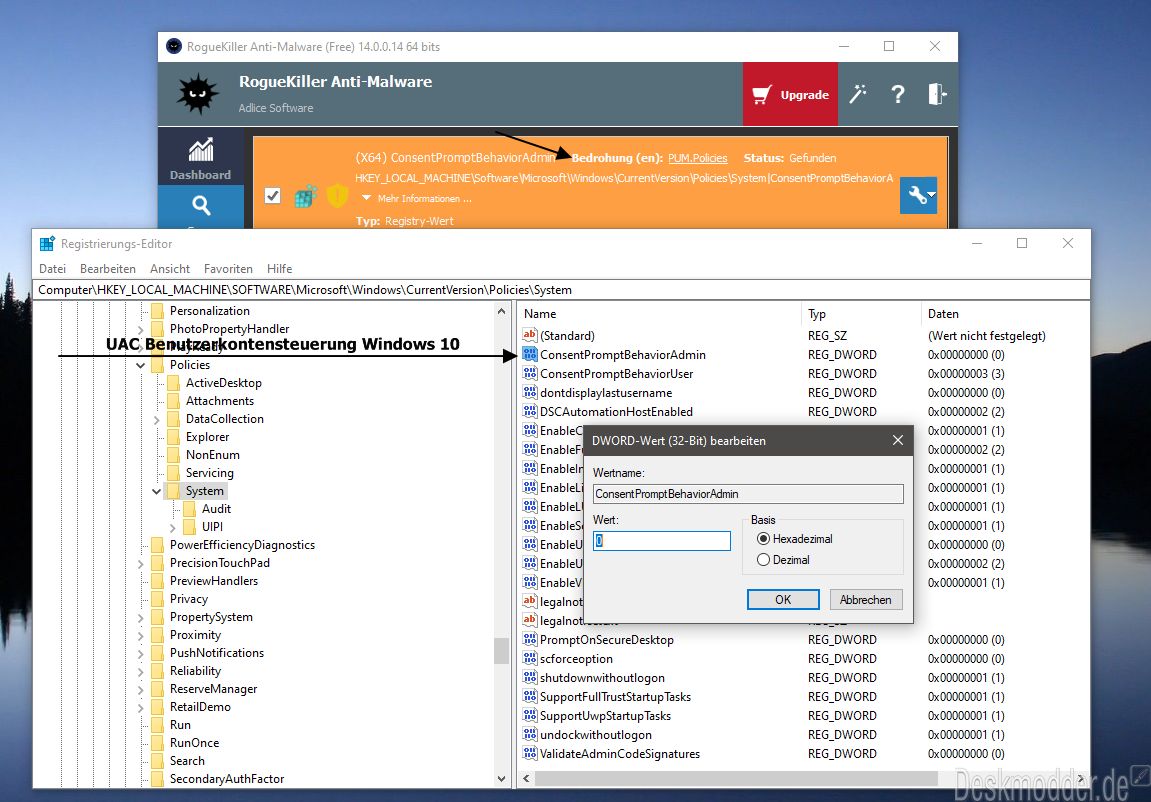Click OK in the DWORD dialog
Screen dimensions: 1151x802
point(783,599)
